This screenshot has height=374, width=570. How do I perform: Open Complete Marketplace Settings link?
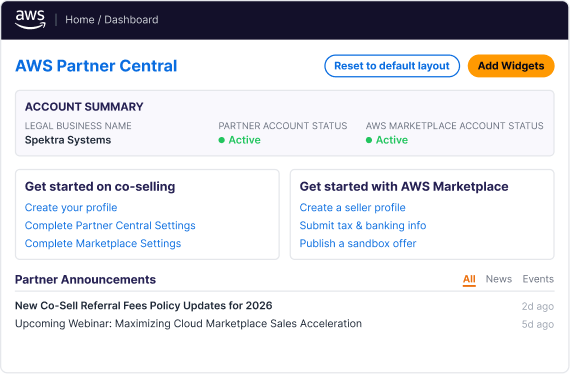pyautogui.click(x=103, y=243)
